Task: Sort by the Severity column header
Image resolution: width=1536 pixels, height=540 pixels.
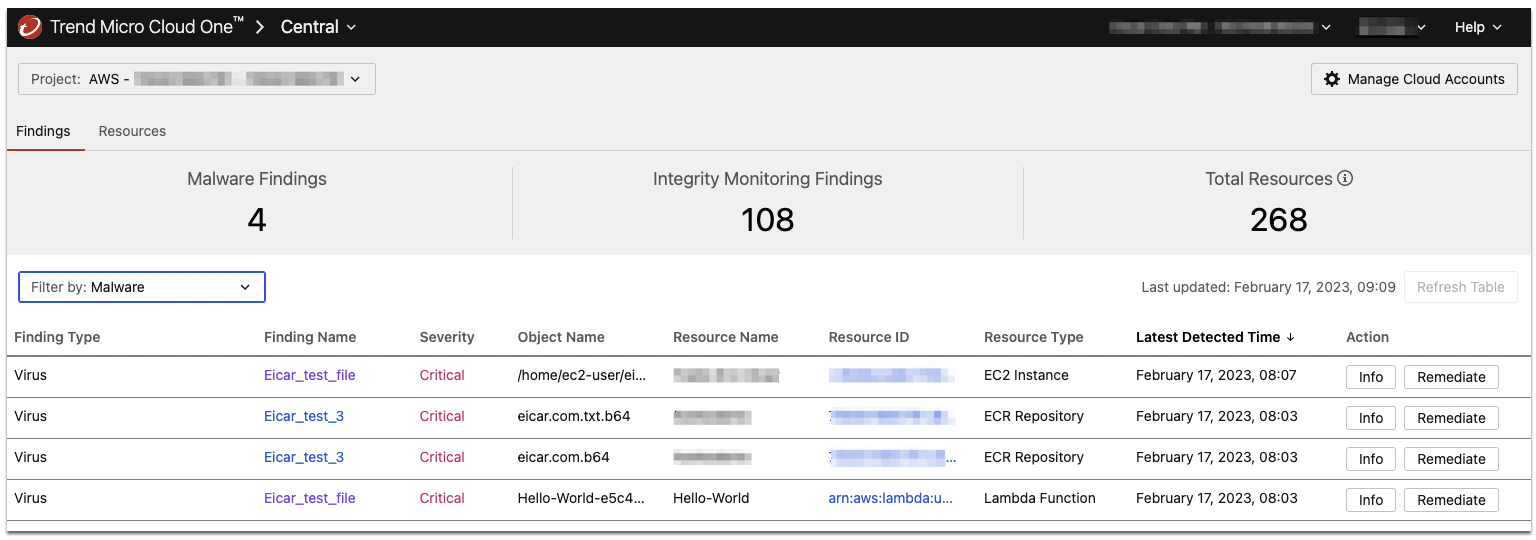Action: coord(446,337)
